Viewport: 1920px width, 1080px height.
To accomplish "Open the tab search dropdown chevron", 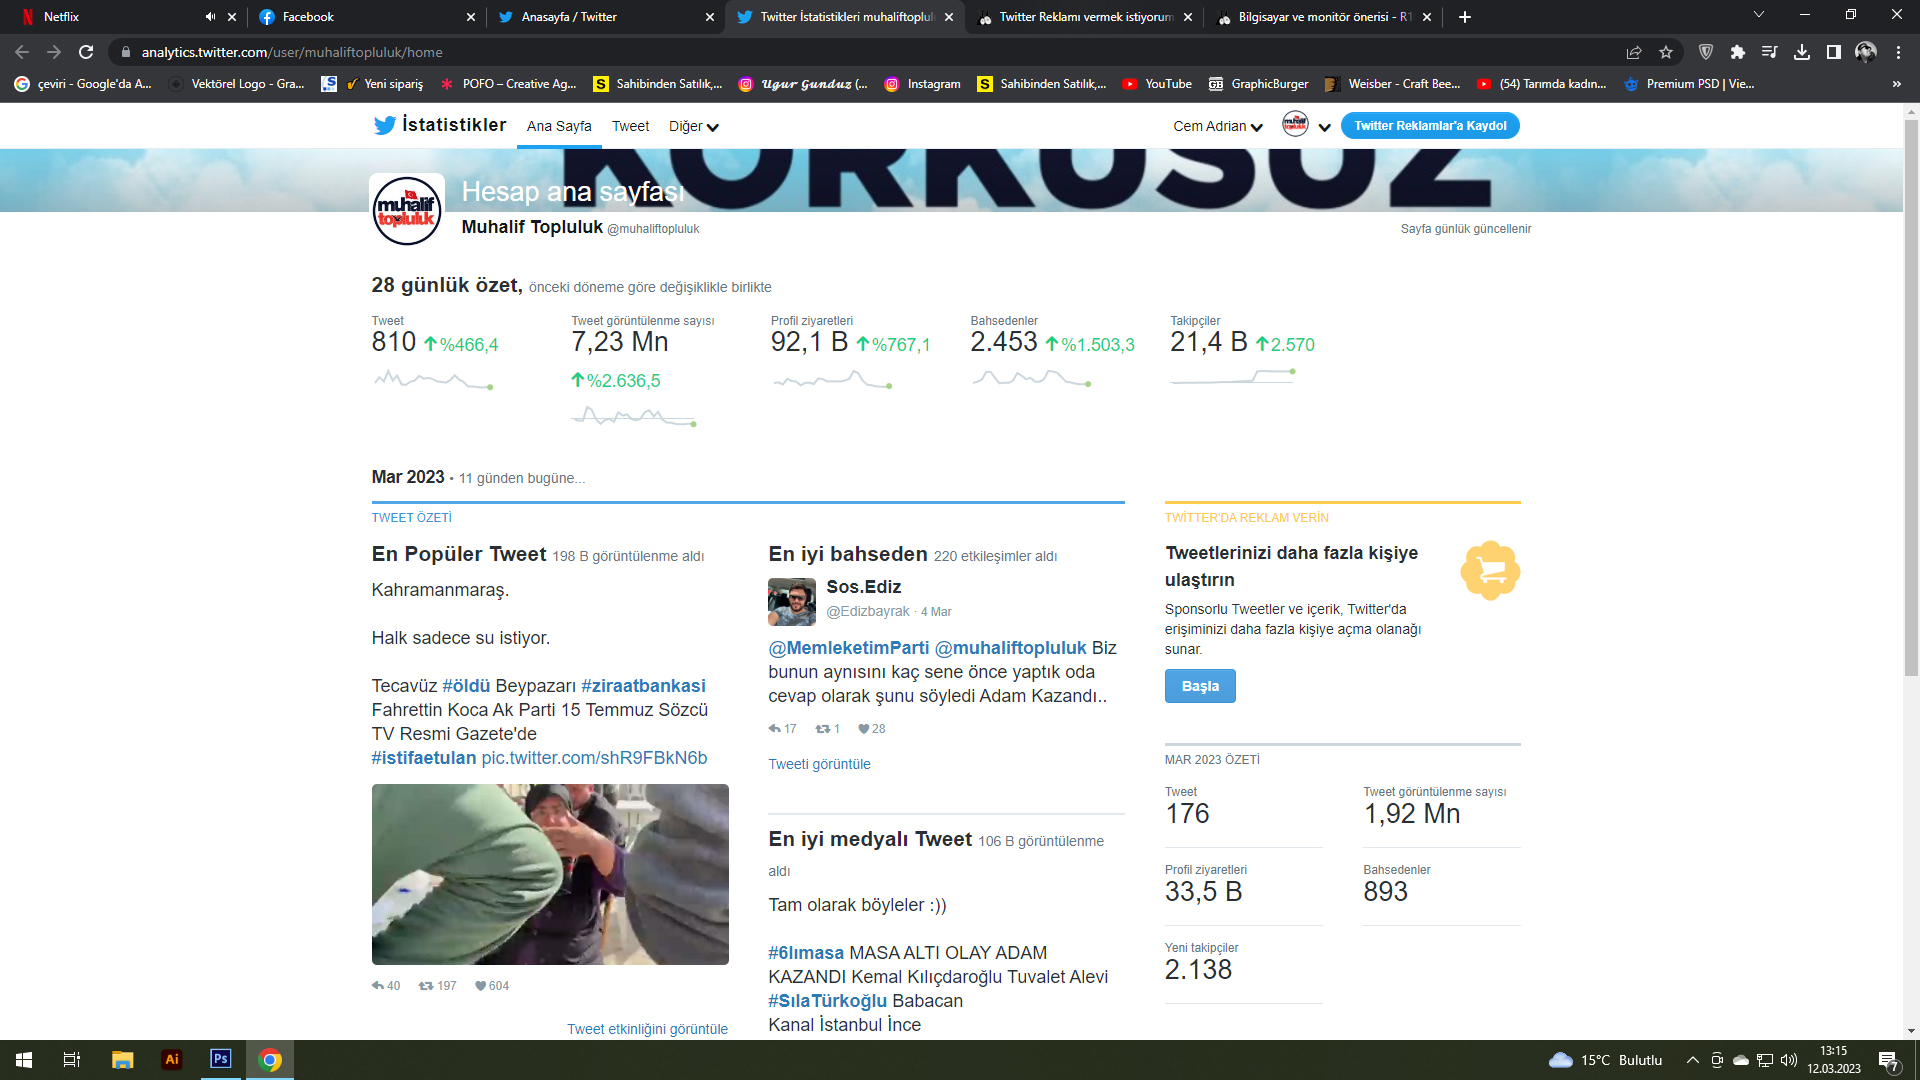I will click(1759, 15).
